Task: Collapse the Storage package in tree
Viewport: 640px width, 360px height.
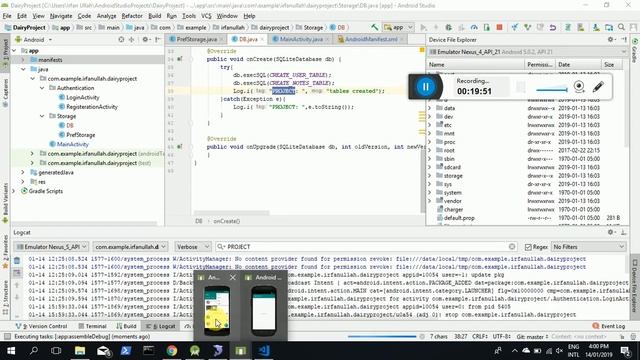Action: tap(42, 116)
